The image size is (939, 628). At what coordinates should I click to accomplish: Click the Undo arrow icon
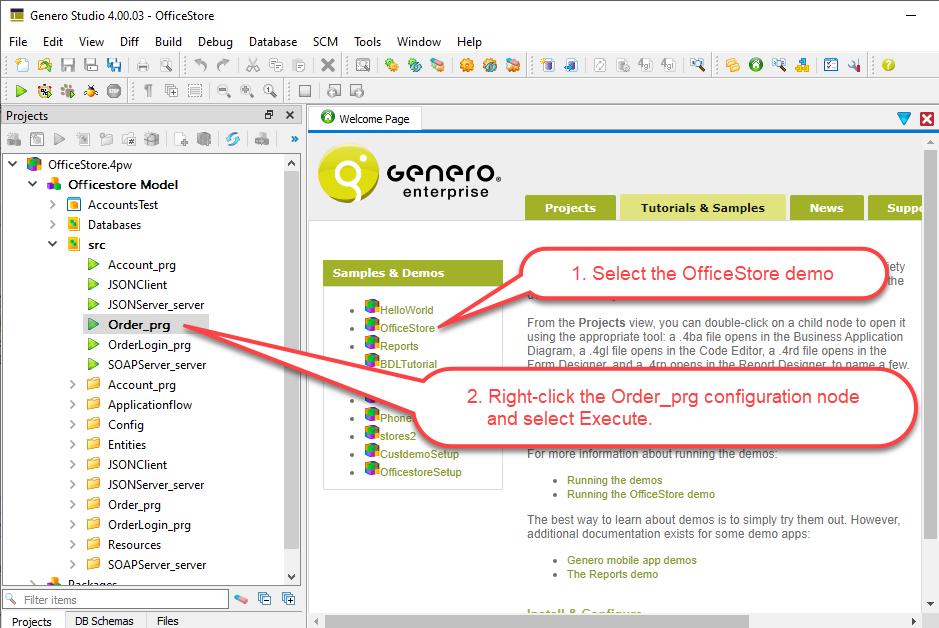coord(200,64)
